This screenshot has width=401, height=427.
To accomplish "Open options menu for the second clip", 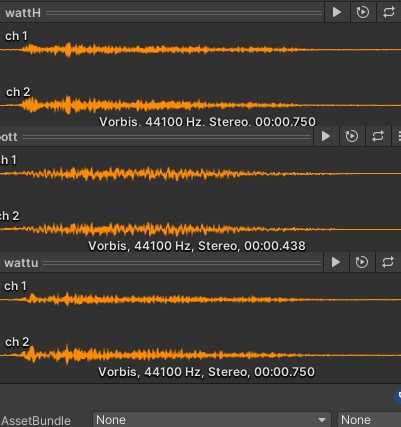I will [397, 136].
